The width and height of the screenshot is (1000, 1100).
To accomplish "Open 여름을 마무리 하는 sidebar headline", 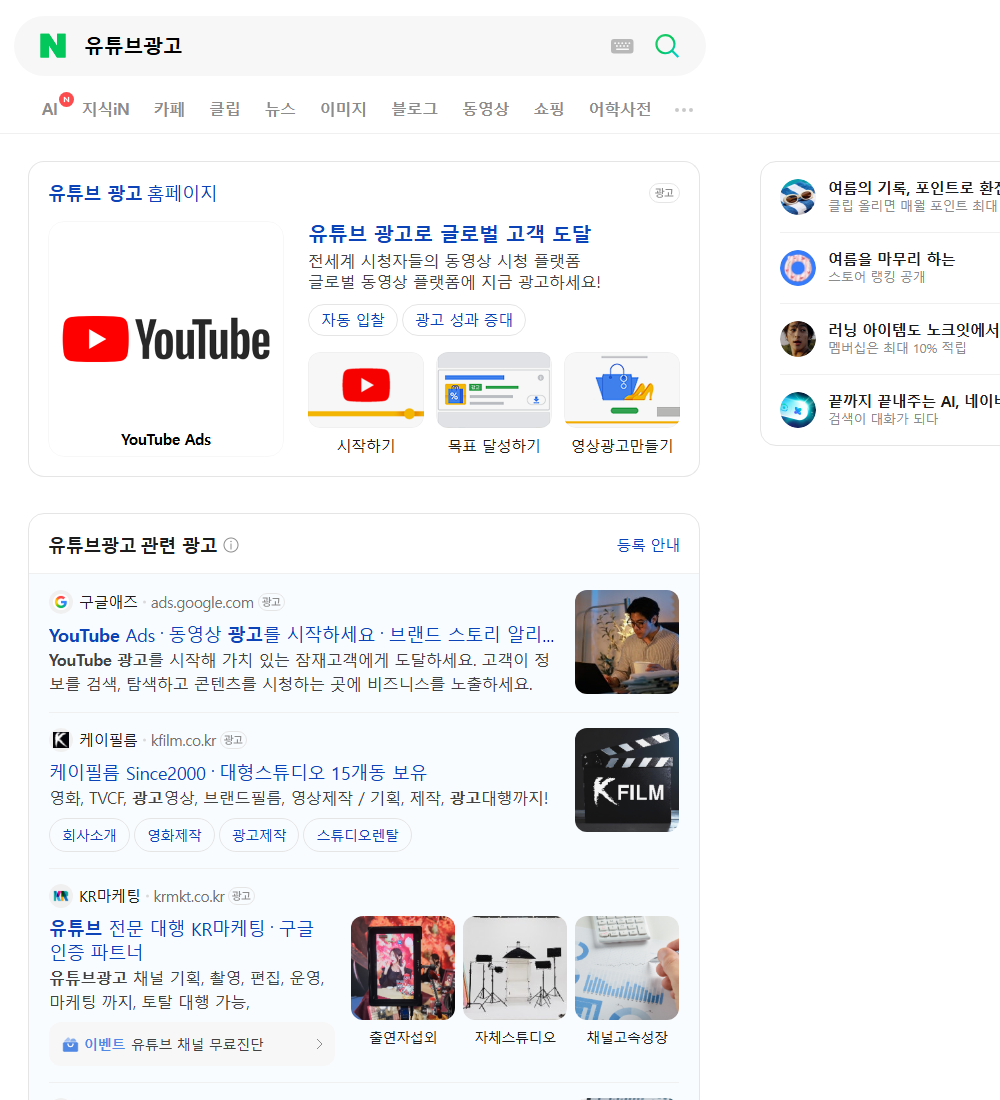I will 891,259.
